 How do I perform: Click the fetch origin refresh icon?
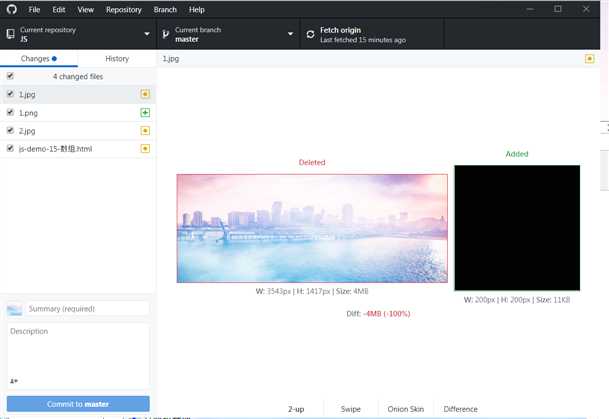tap(310, 34)
